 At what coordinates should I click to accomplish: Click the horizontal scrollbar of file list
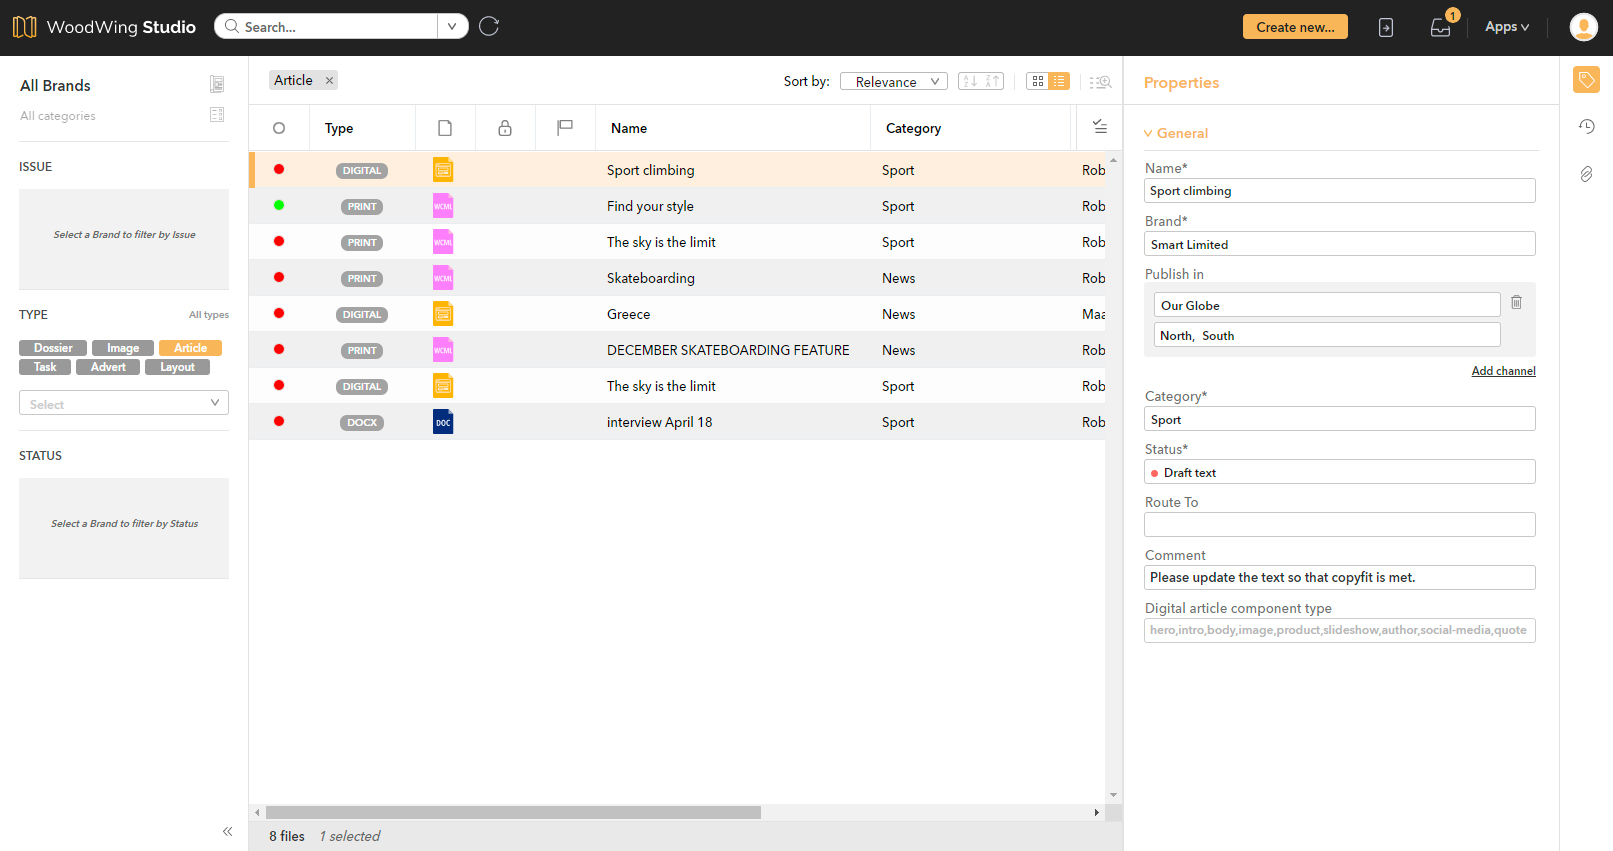pyautogui.click(x=513, y=813)
